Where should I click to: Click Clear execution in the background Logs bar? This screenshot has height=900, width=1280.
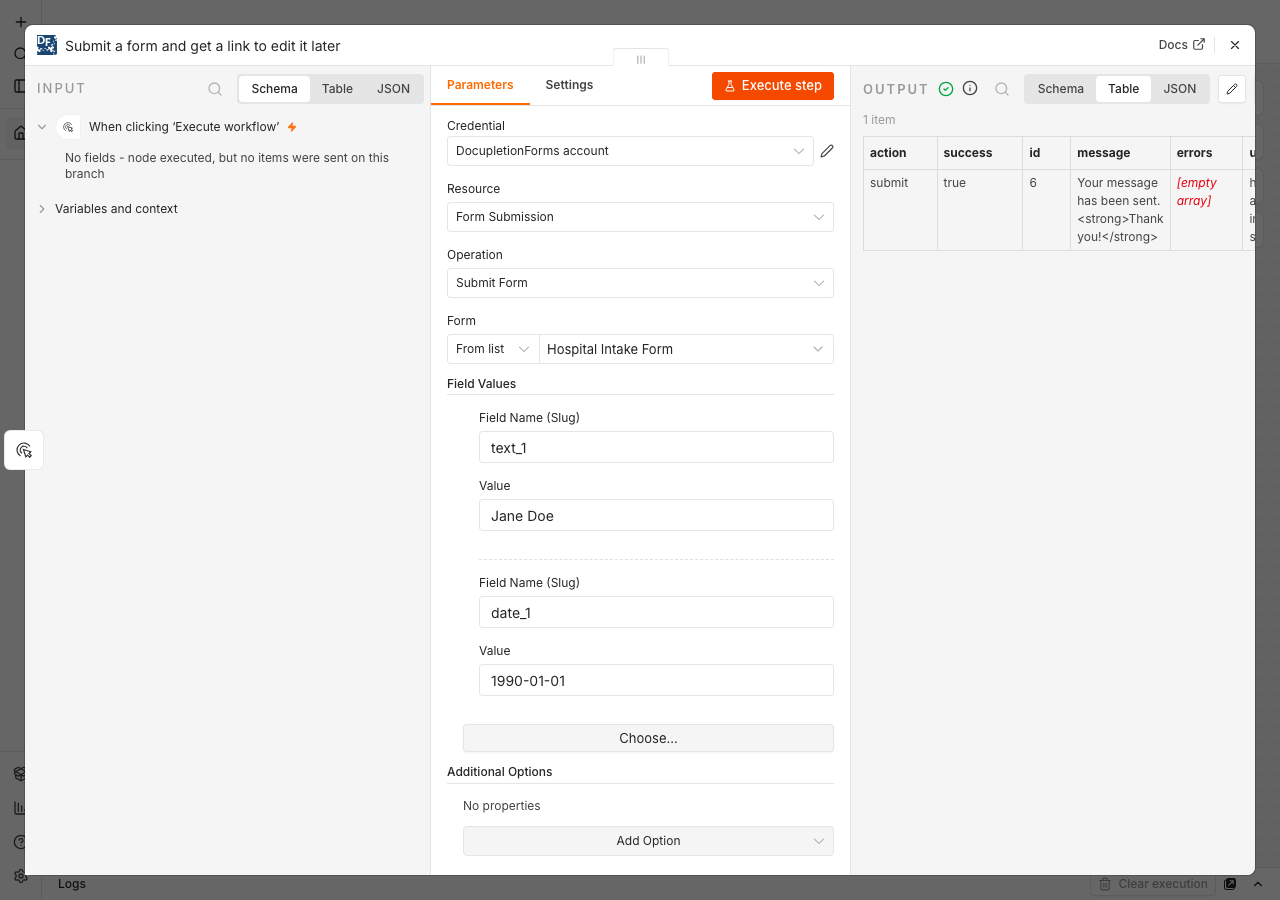pyautogui.click(x=1153, y=884)
